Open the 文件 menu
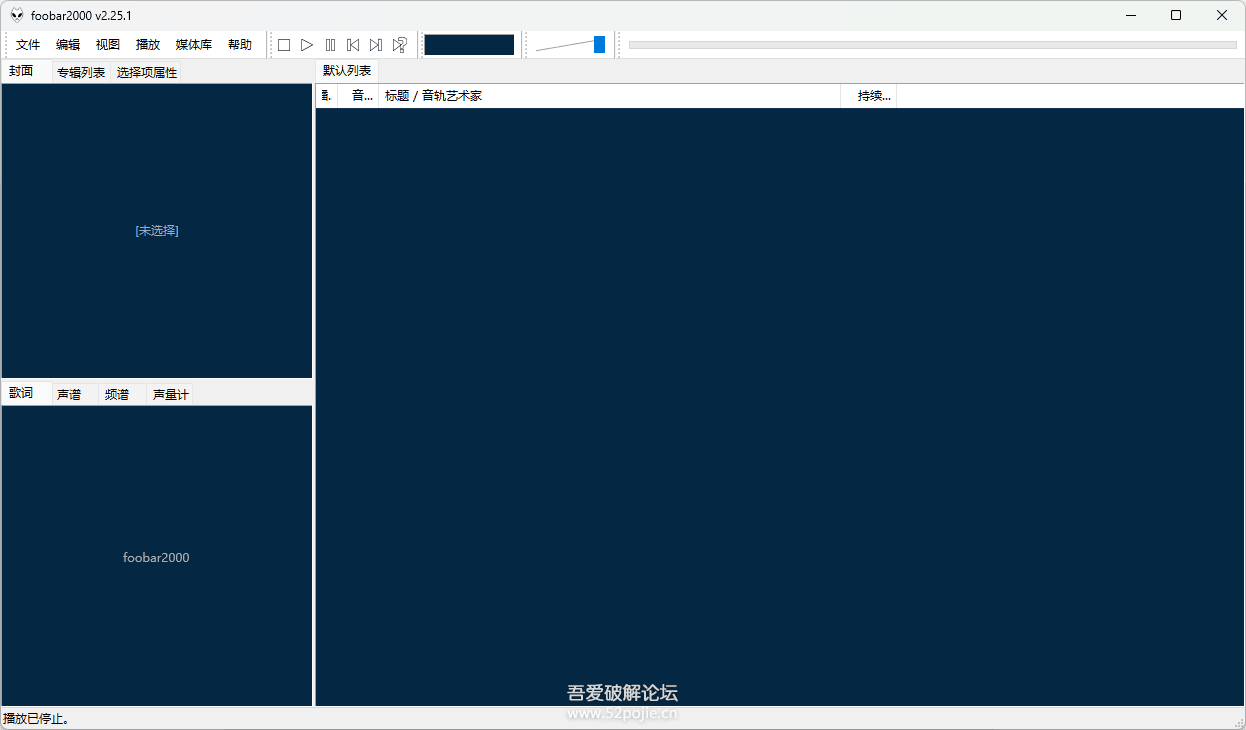This screenshot has width=1246, height=730. tap(28, 45)
